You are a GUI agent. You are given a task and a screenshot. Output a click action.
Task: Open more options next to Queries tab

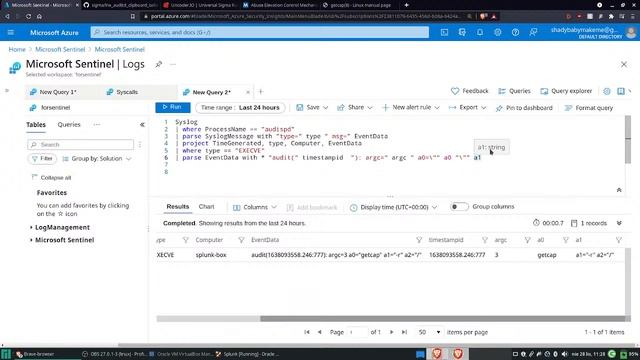97,124
